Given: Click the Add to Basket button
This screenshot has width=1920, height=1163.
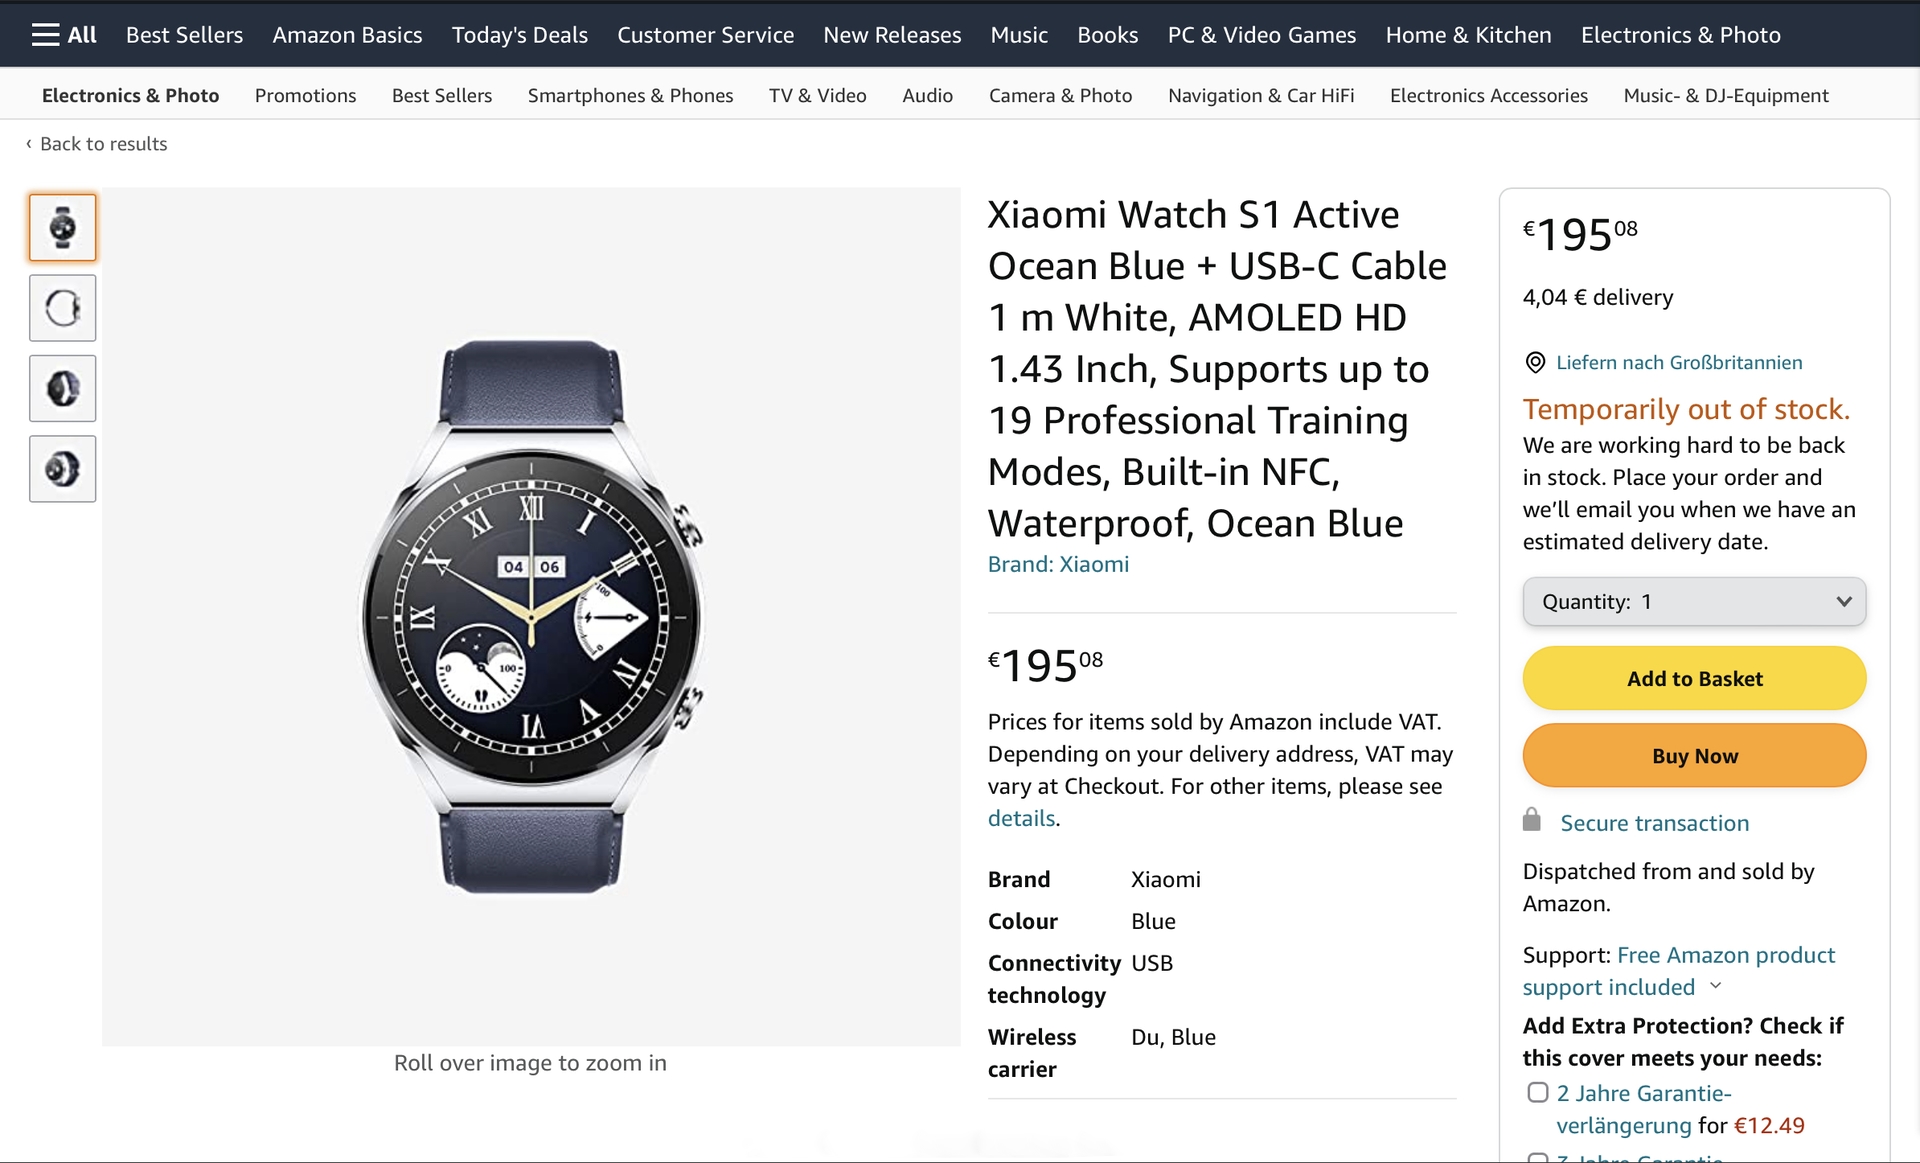Looking at the screenshot, I should point(1694,679).
